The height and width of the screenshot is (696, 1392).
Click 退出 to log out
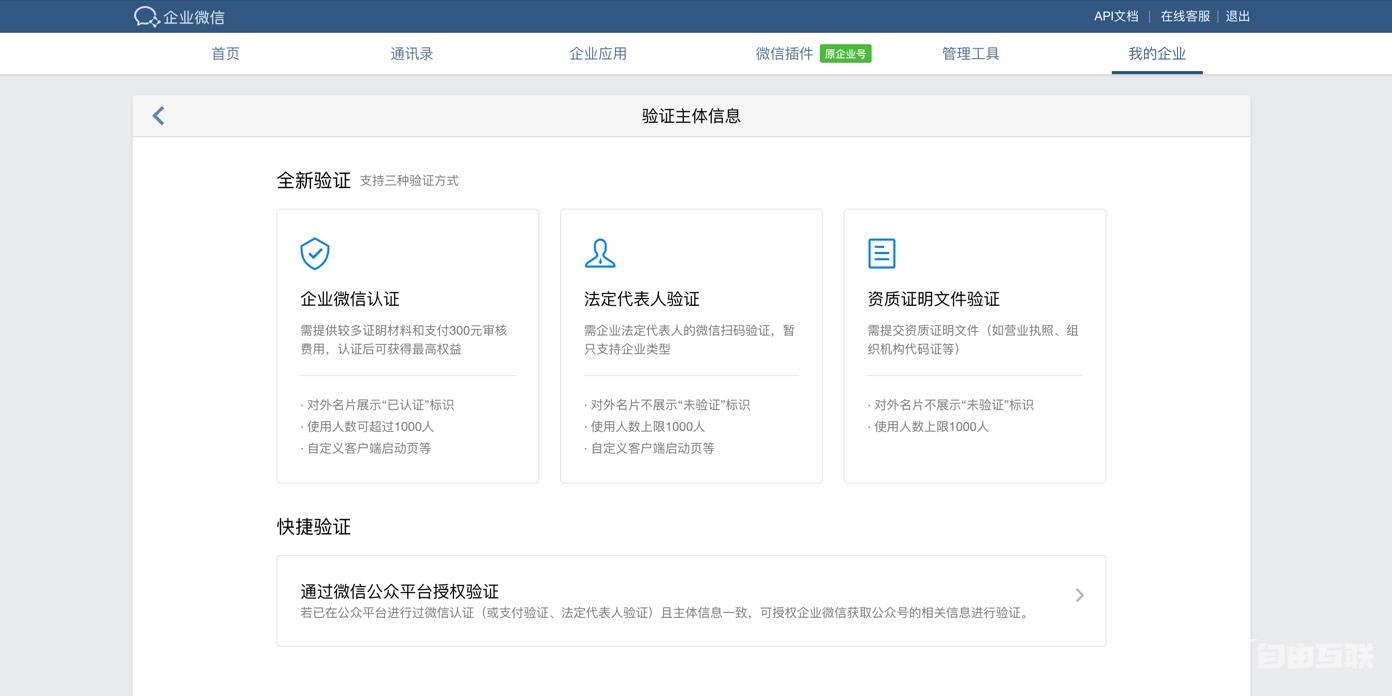tap(1237, 16)
